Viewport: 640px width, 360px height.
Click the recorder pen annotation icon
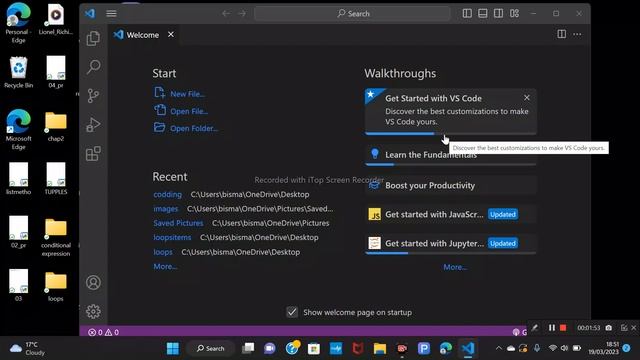[x=535, y=327]
